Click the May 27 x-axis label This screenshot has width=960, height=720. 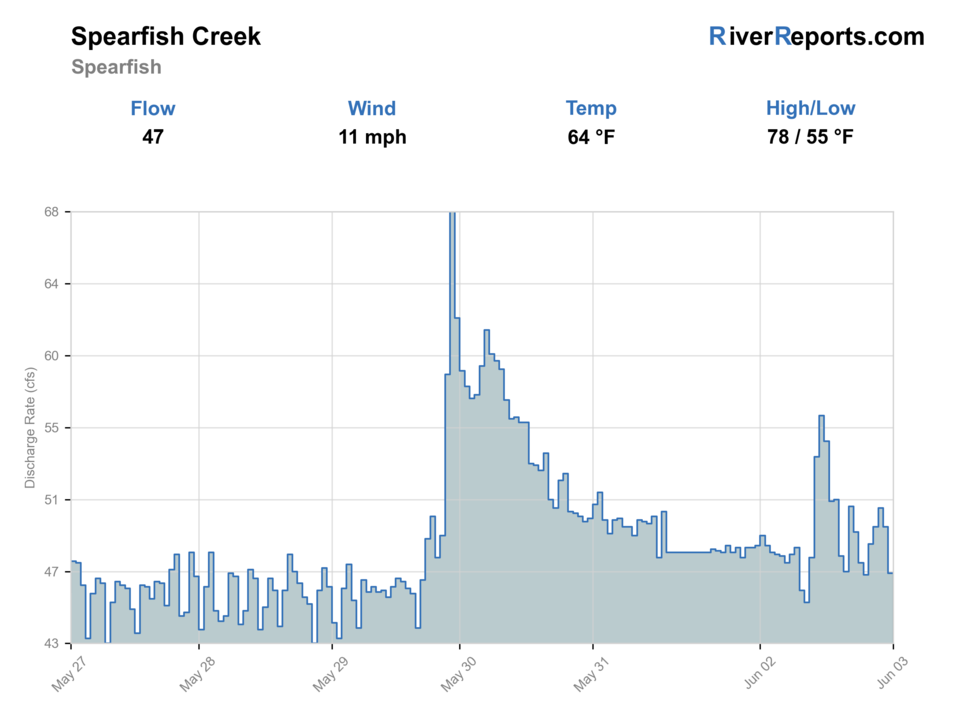pos(68,674)
